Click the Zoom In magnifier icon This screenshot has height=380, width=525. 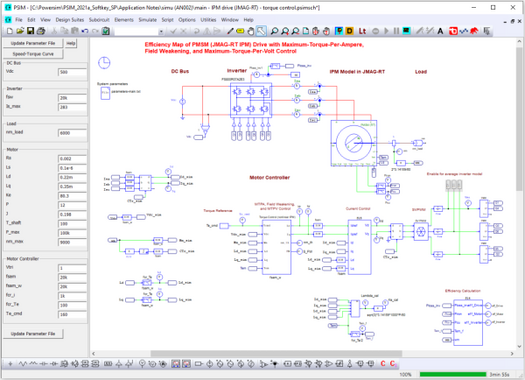pyautogui.click(x=285, y=31)
